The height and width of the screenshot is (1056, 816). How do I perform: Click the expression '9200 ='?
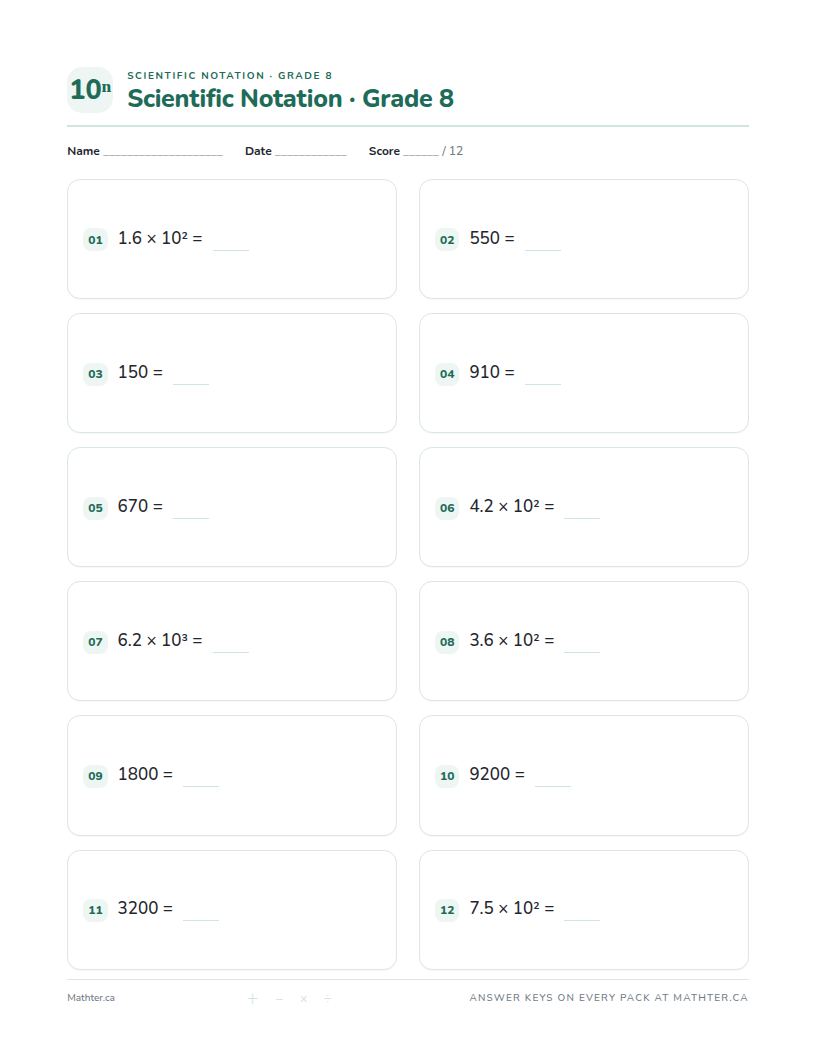(497, 774)
